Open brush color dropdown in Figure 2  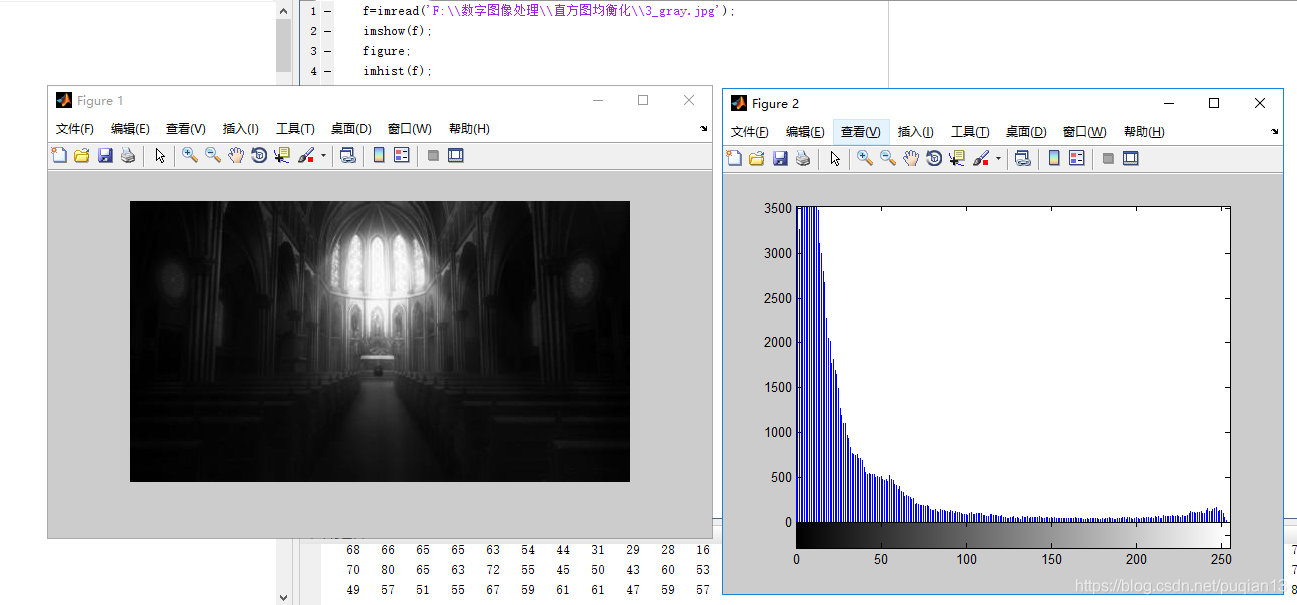[998, 159]
